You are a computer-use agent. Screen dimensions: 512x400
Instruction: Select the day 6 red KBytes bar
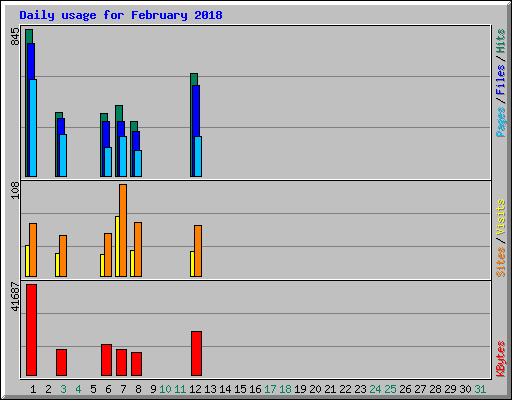(x=106, y=360)
